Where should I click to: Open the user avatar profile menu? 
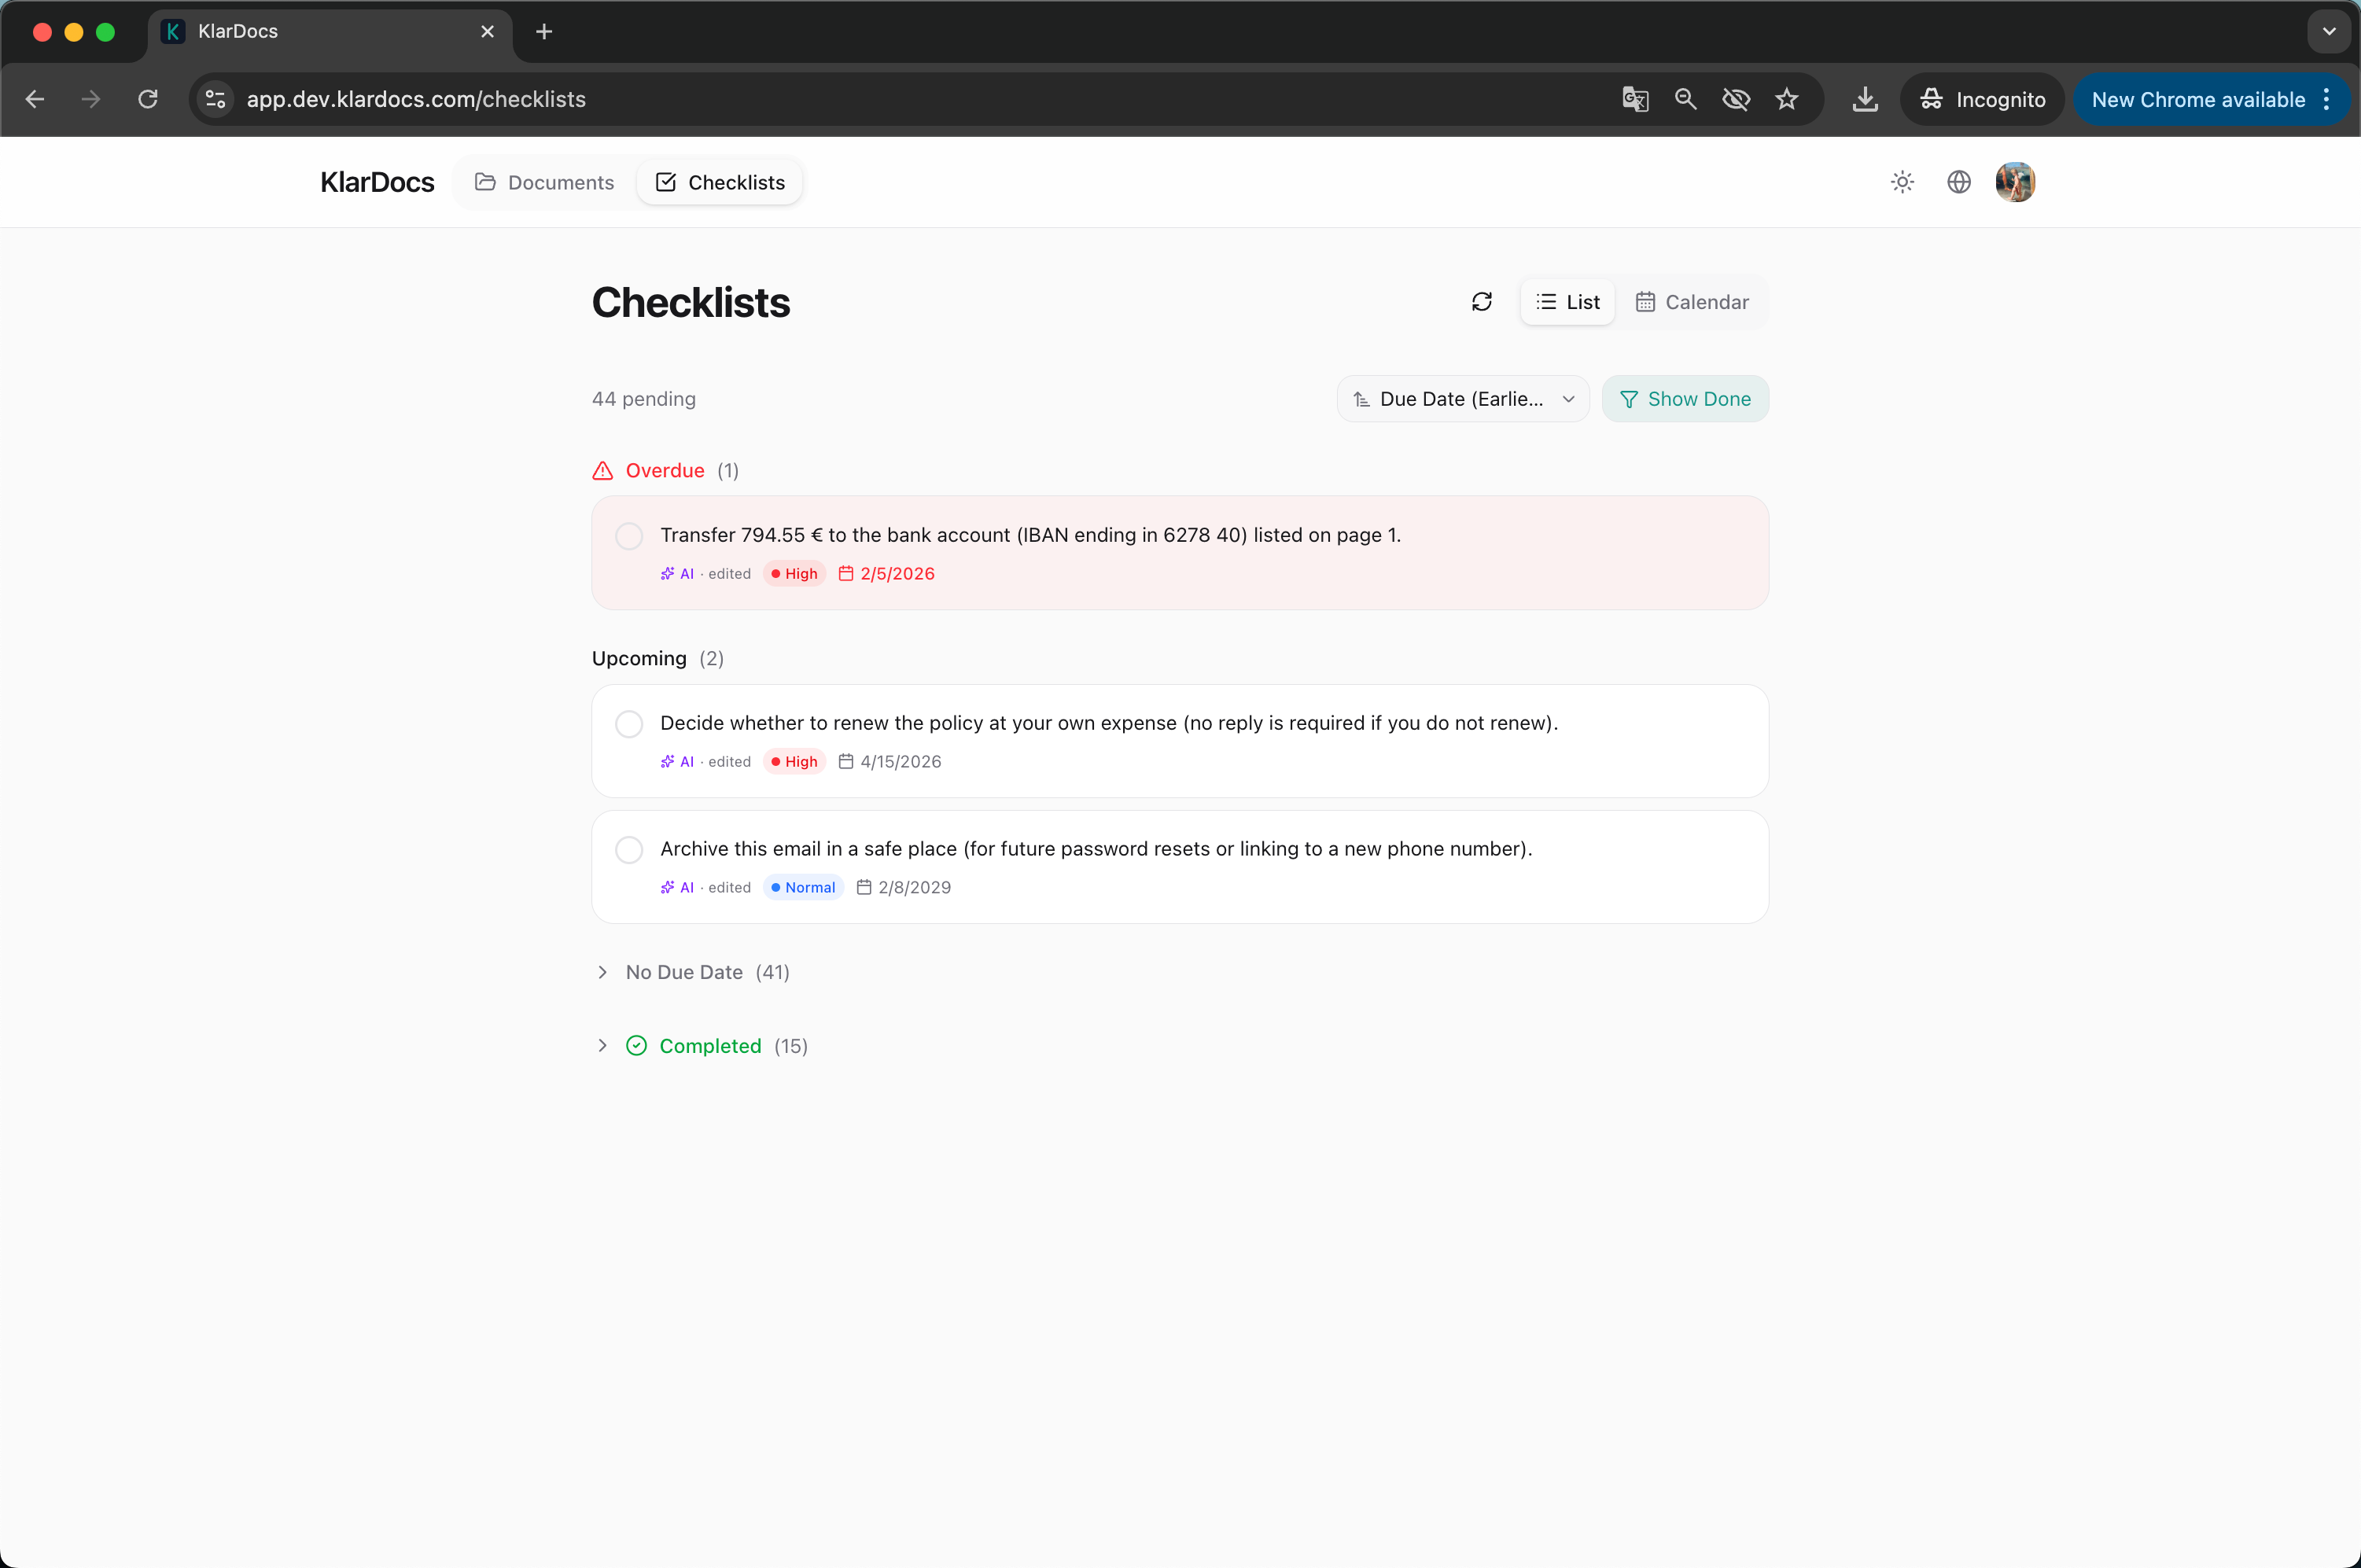tap(2014, 182)
